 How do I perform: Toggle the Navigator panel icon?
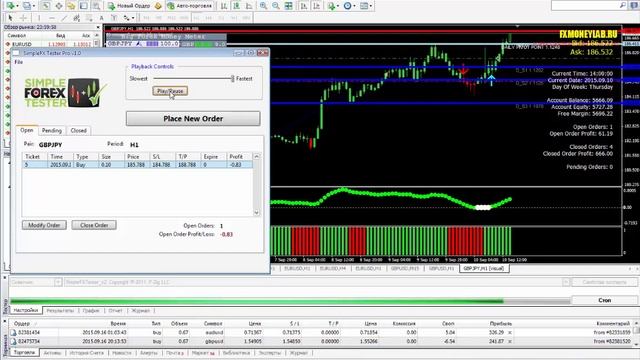[x=71, y=6]
